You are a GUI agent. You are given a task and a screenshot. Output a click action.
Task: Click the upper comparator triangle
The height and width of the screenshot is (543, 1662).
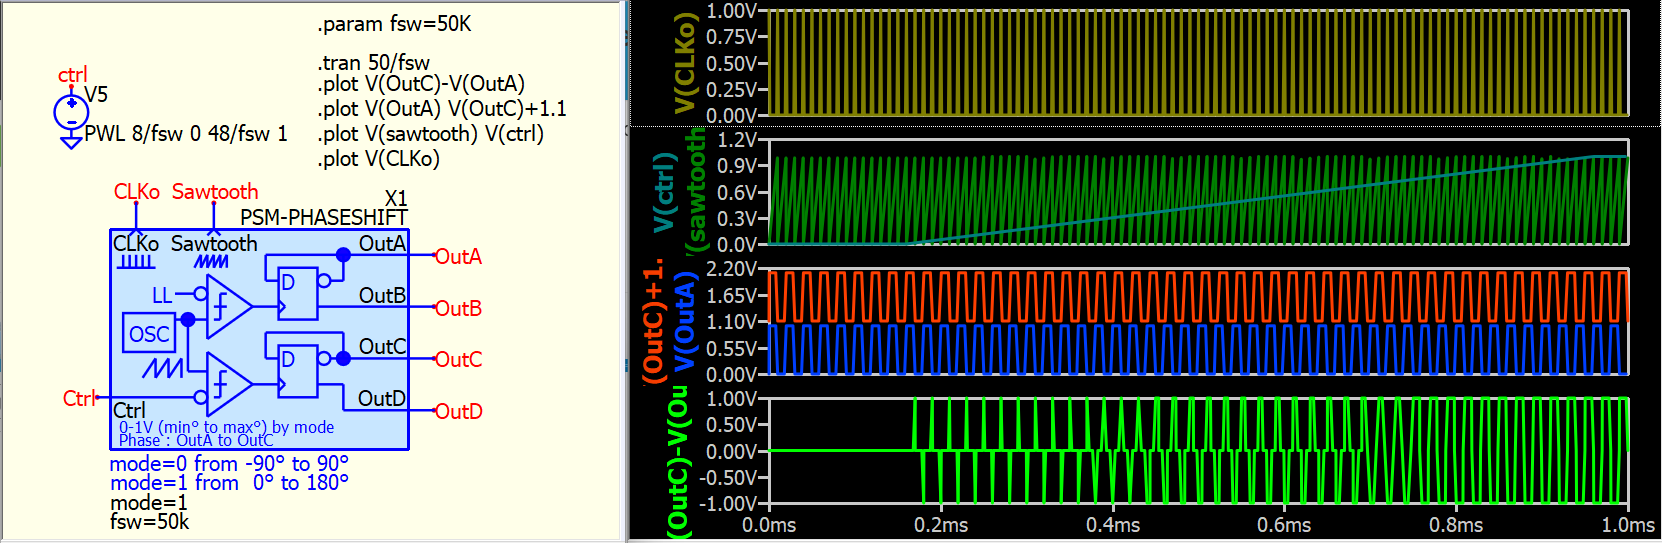point(226,307)
